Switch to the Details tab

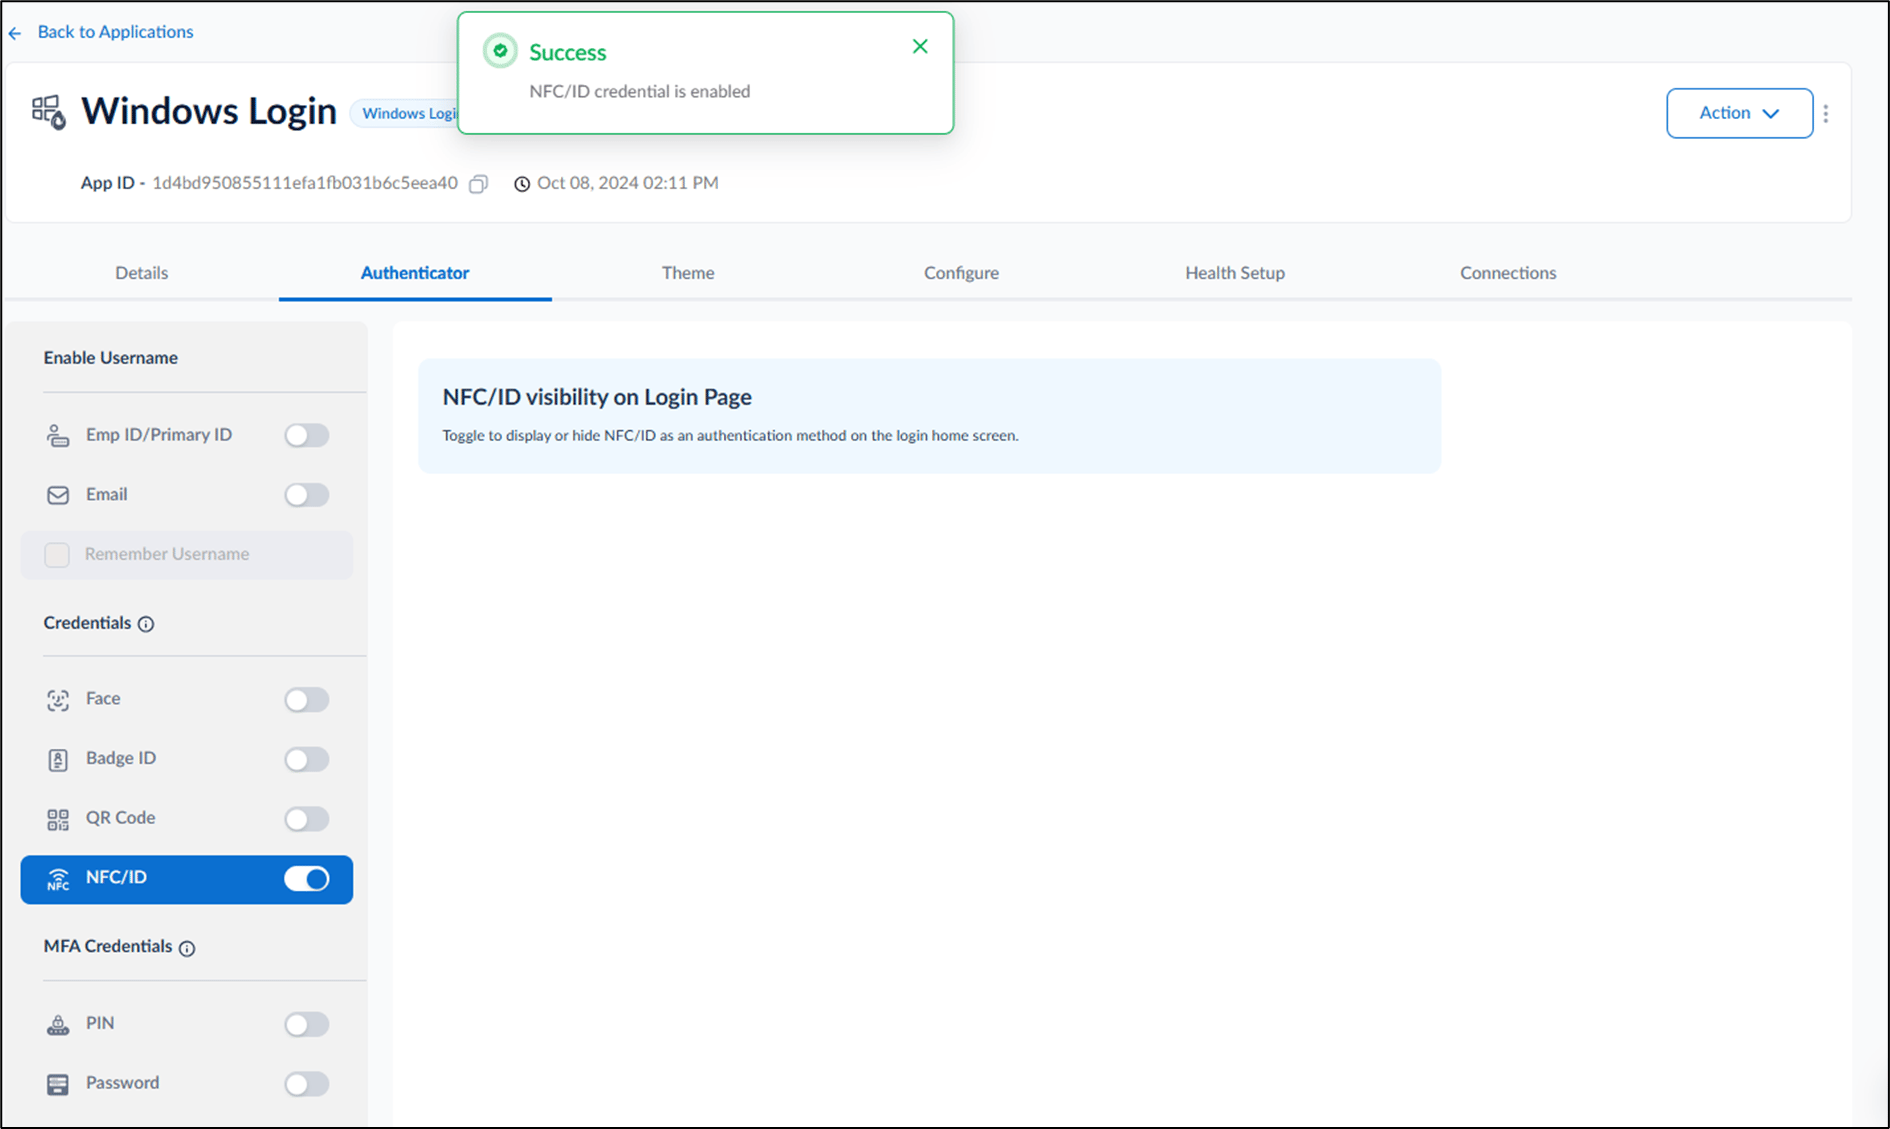(x=141, y=272)
